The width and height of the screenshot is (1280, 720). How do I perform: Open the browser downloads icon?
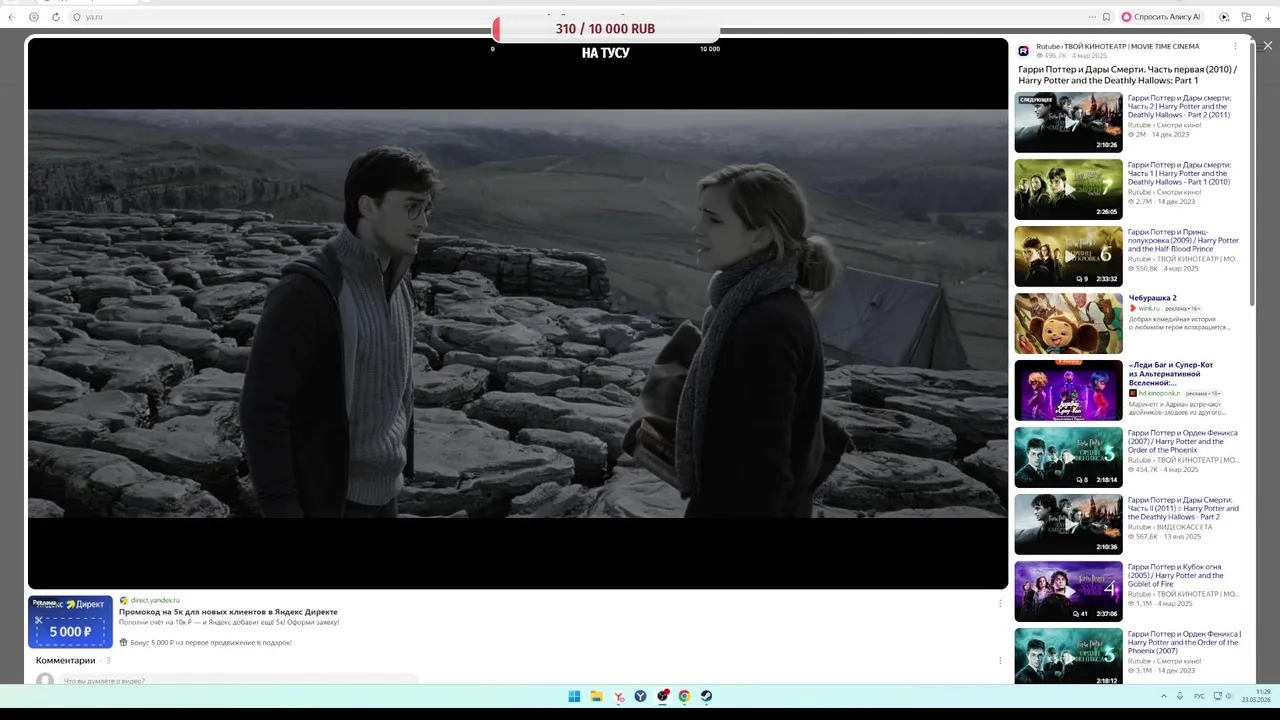click(1268, 17)
